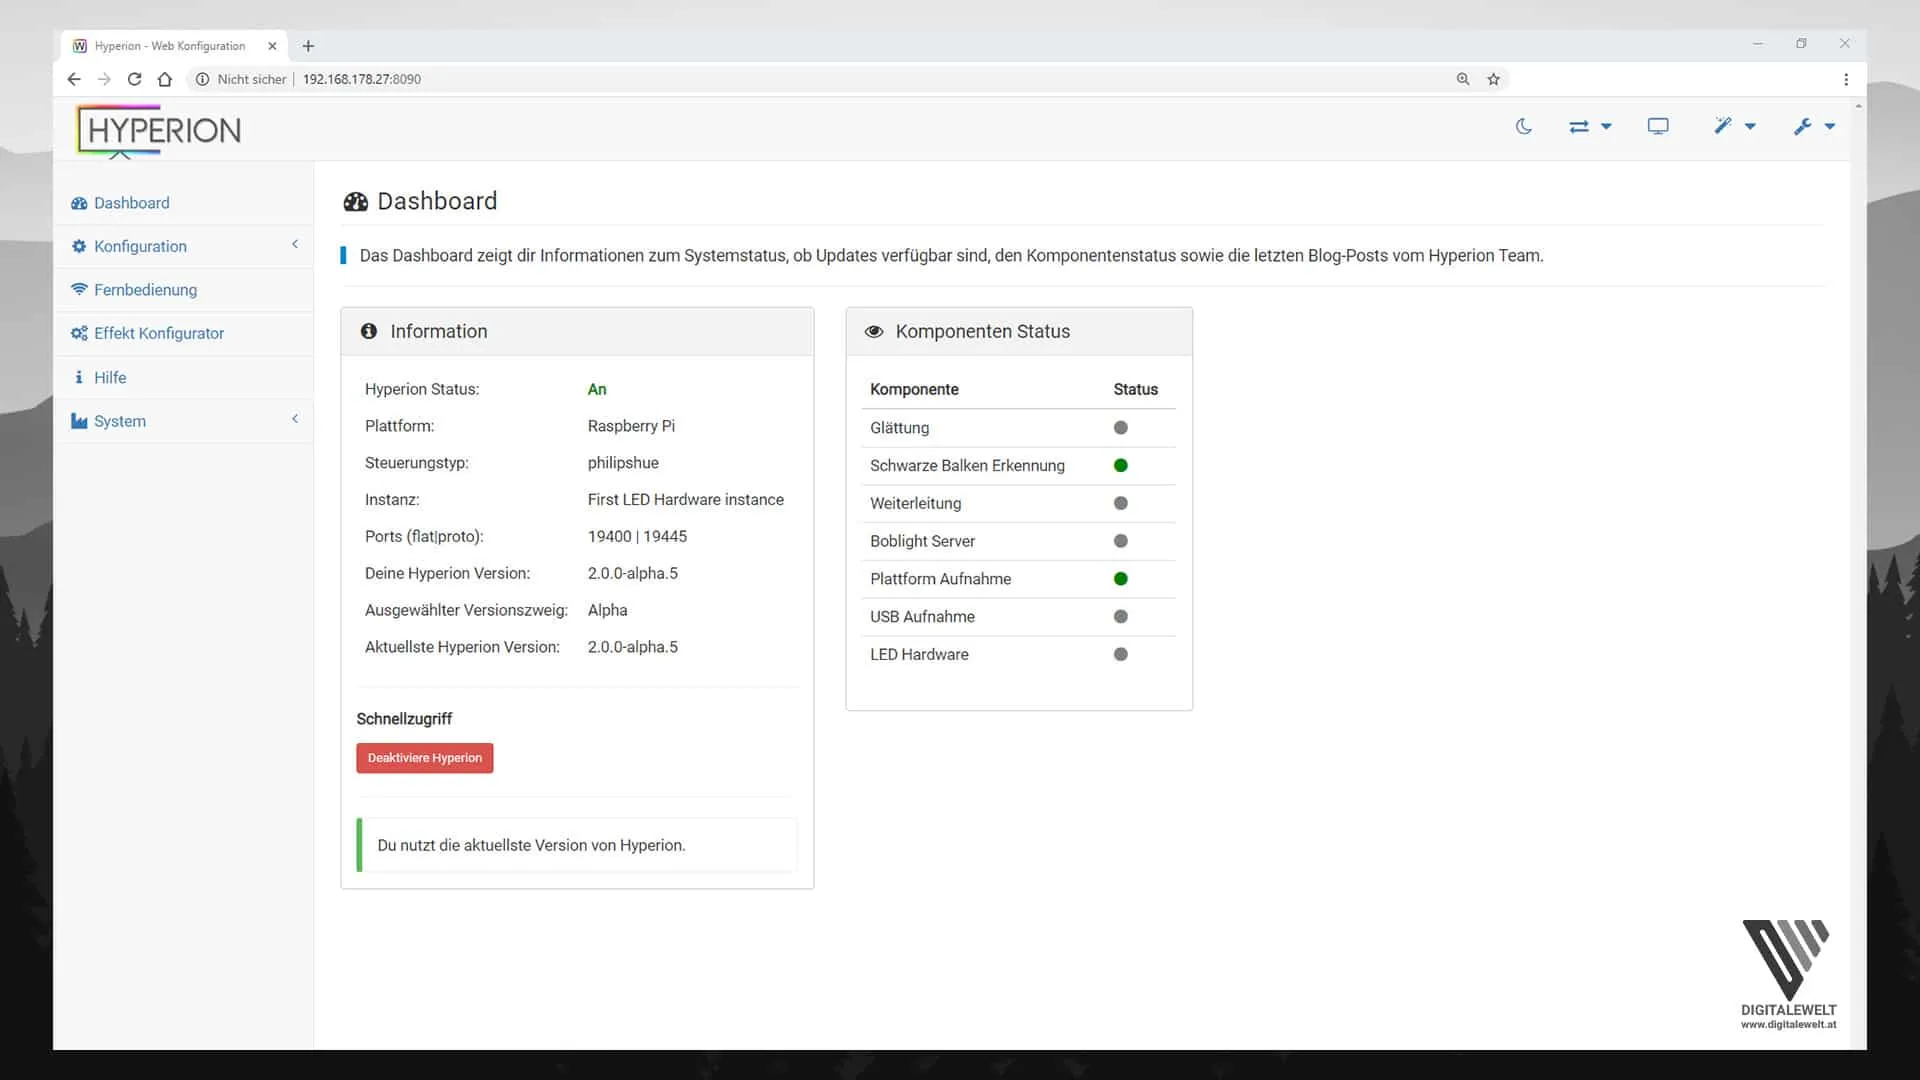Click the Schwarze Balken Erkennung green dot
This screenshot has height=1080, width=1920.
coord(1121,466)
